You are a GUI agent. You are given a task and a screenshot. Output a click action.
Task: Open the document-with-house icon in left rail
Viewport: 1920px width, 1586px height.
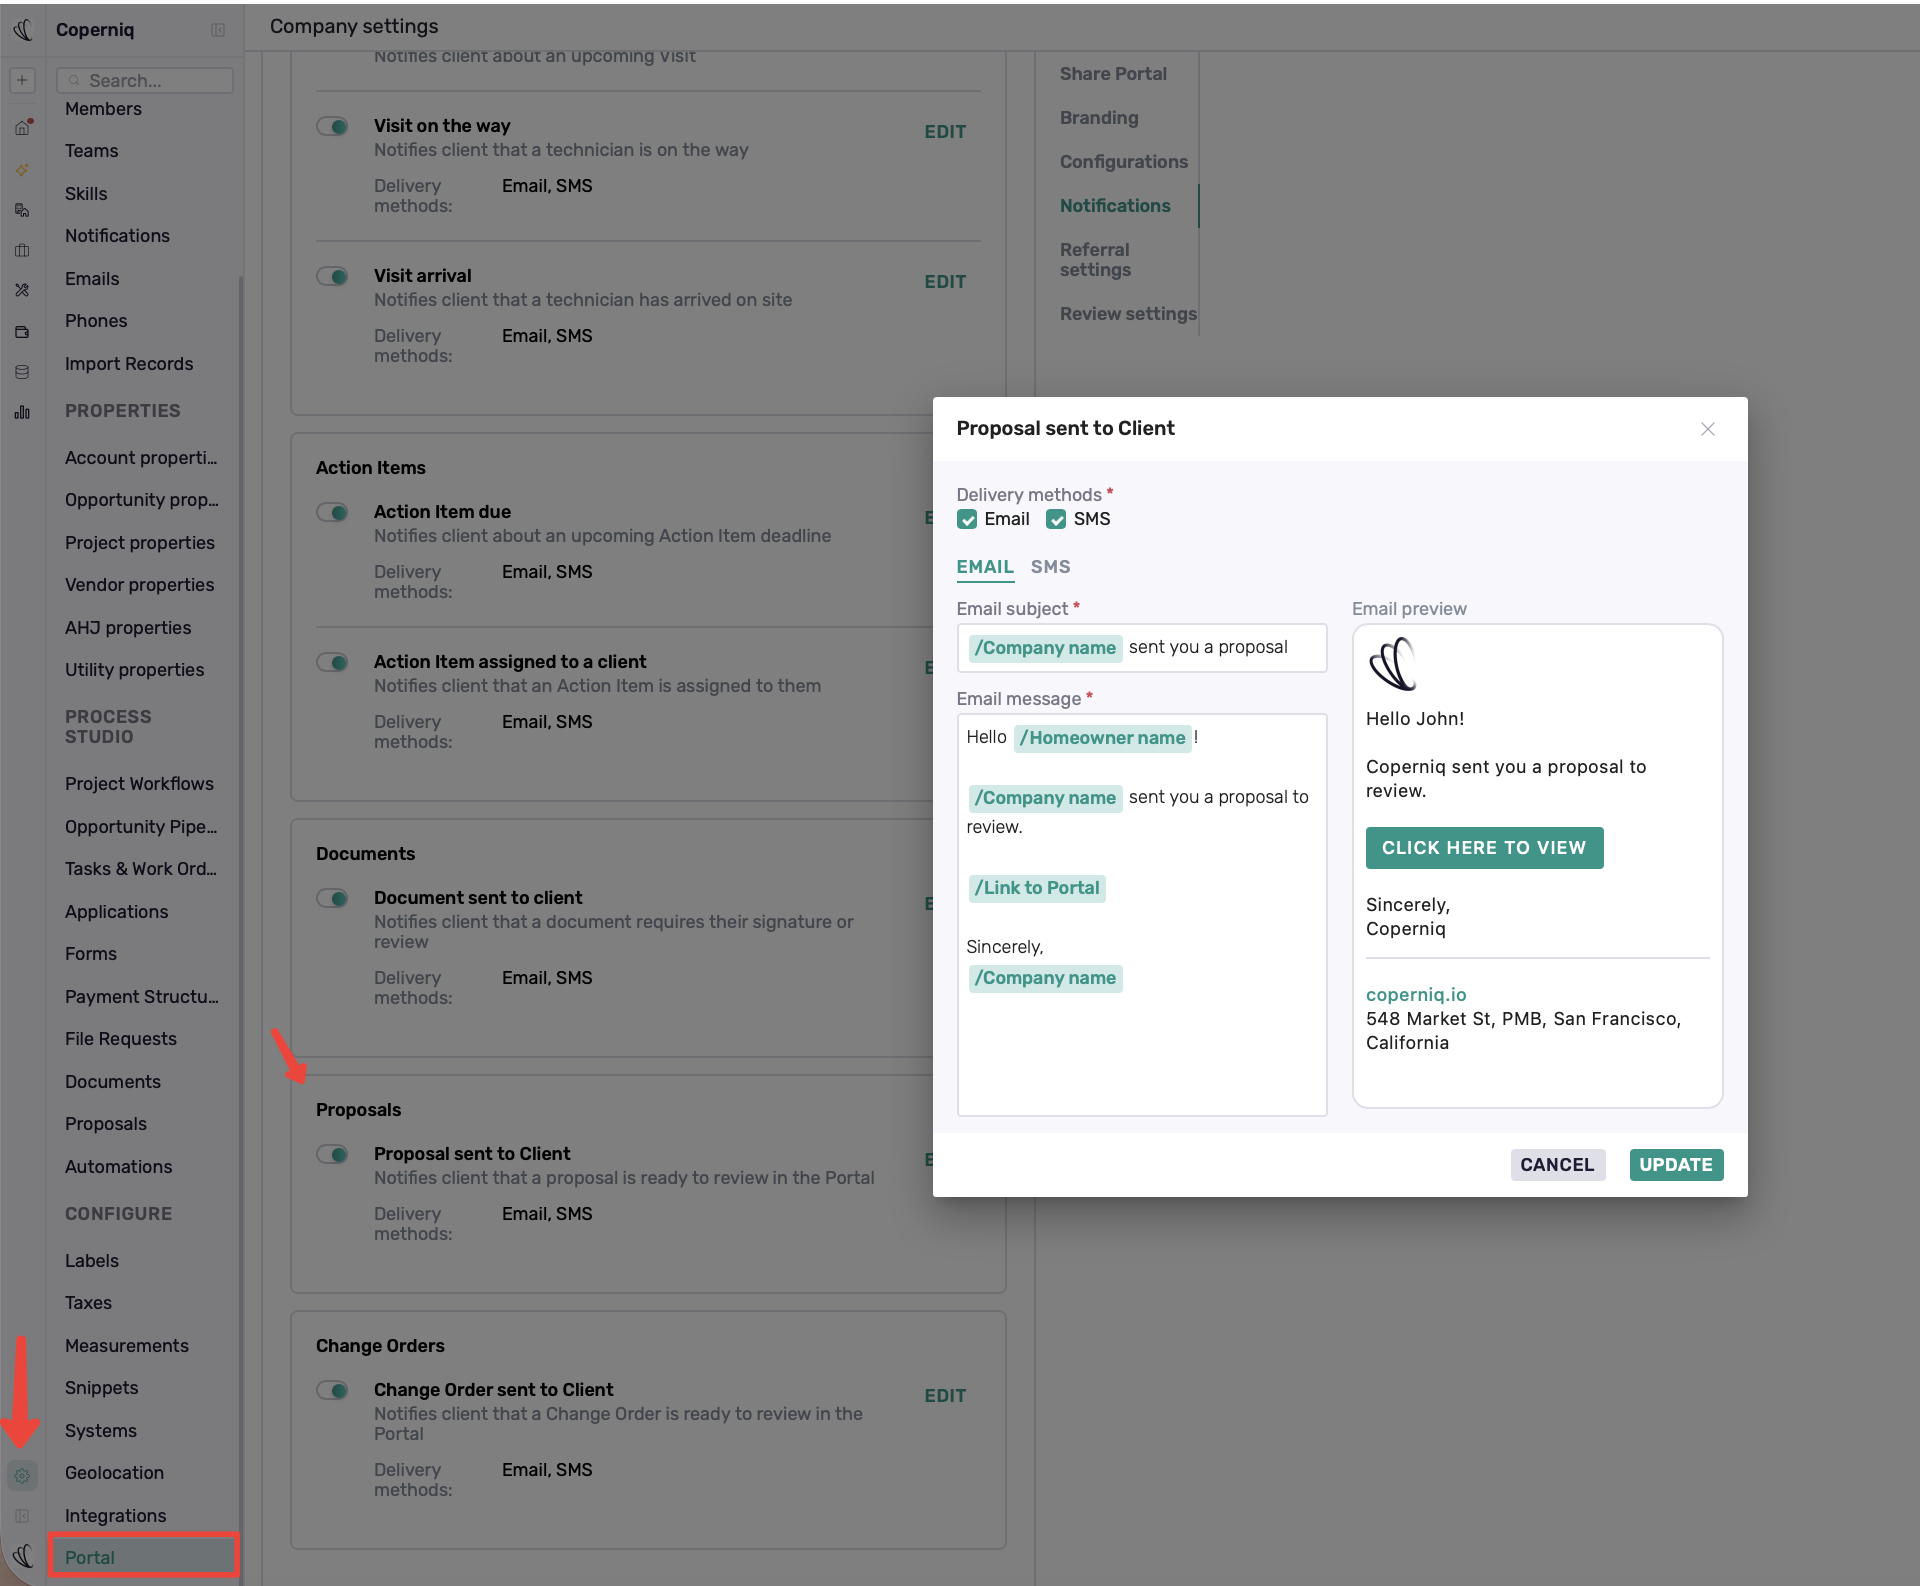pos(22,210)
